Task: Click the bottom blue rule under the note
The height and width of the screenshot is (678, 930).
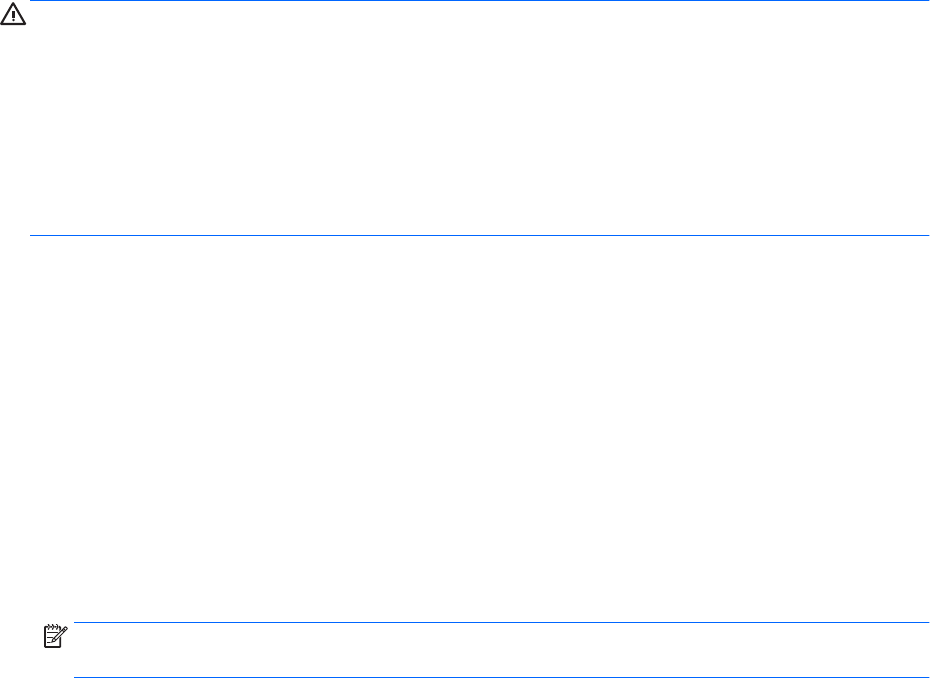Action: [500, 677]
